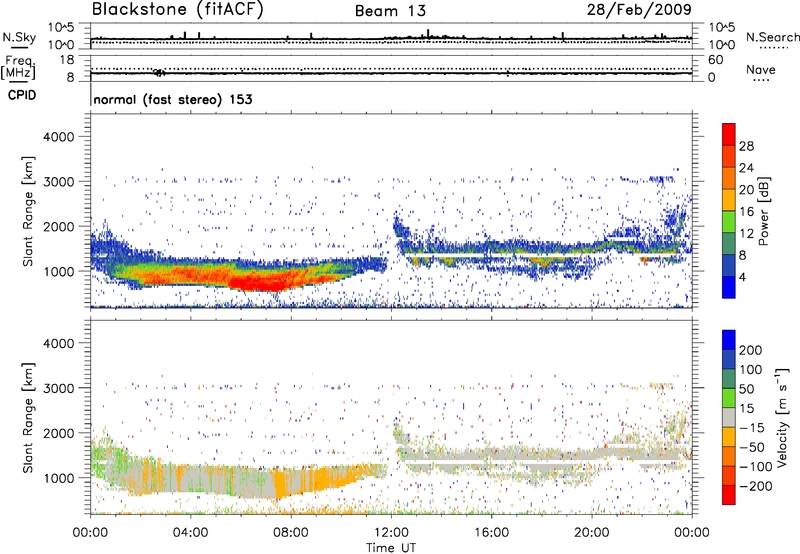Click the "-15" label on the Velocity scale
800x554 pixels.
pyautogui.click(x=752, y=427)
